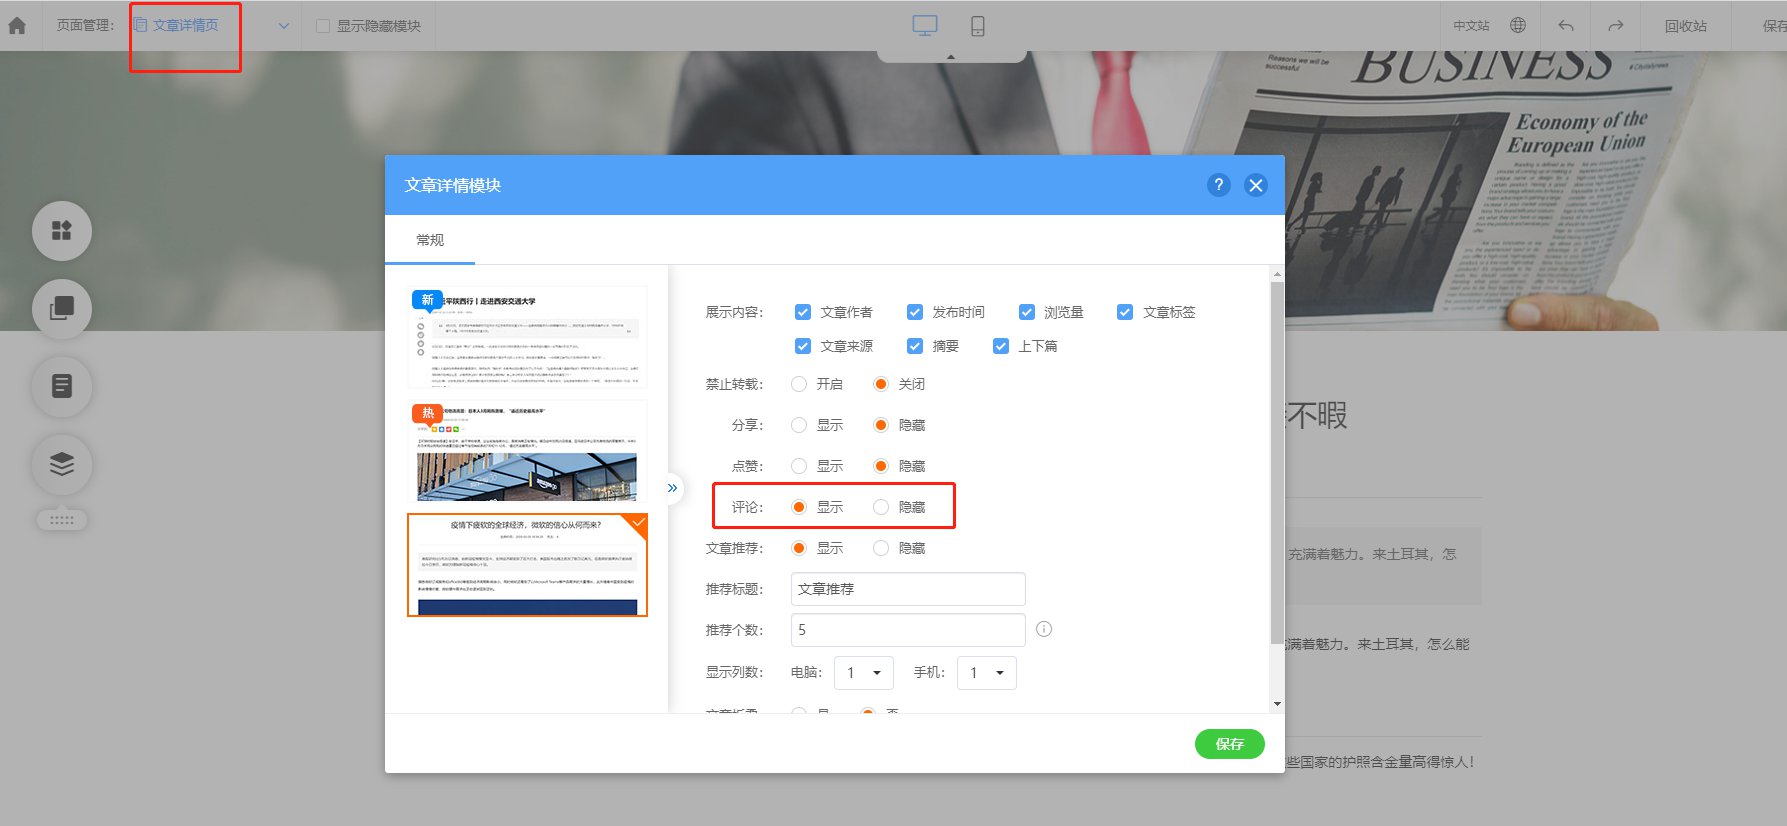This screenshot has height=826, width=1787.
Task: Click the dialog's vertical scrollbar
Action: point(1277,460)
